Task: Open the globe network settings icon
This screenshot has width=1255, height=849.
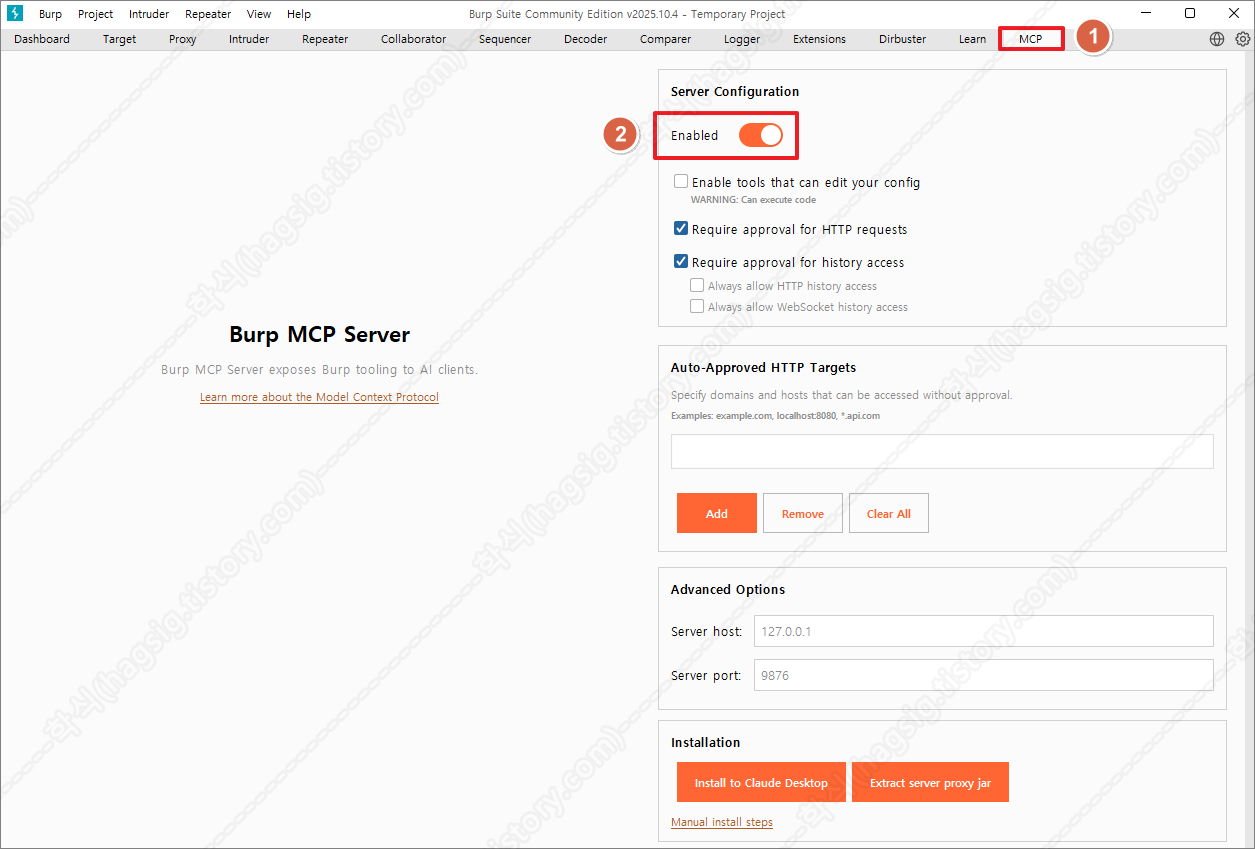Action: pos(1217,39)
